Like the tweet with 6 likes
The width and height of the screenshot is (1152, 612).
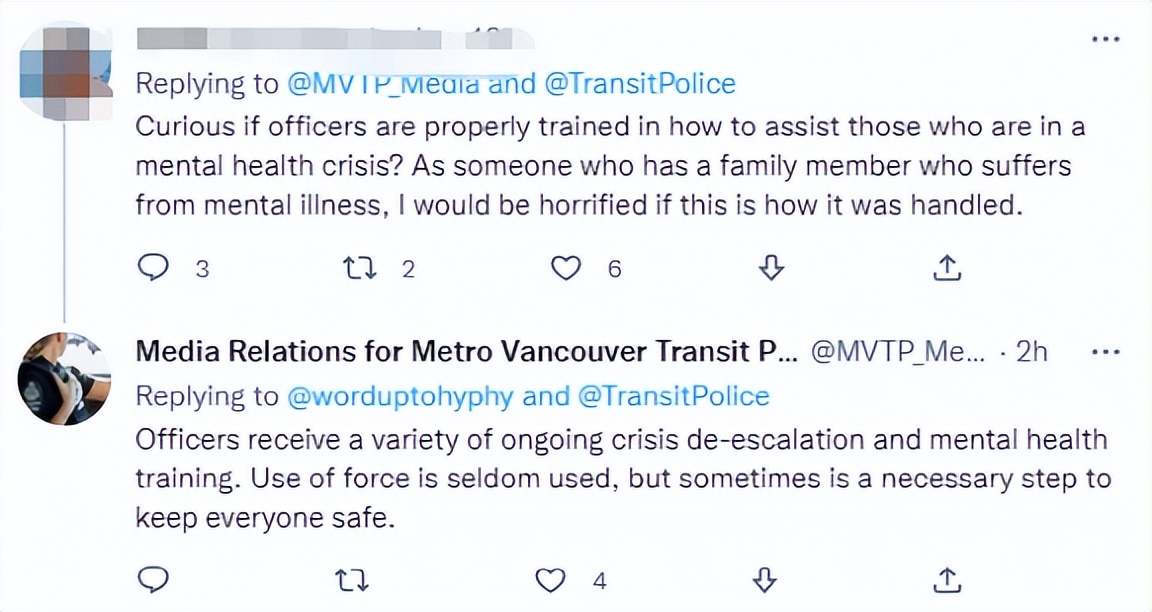coord(567,268)
